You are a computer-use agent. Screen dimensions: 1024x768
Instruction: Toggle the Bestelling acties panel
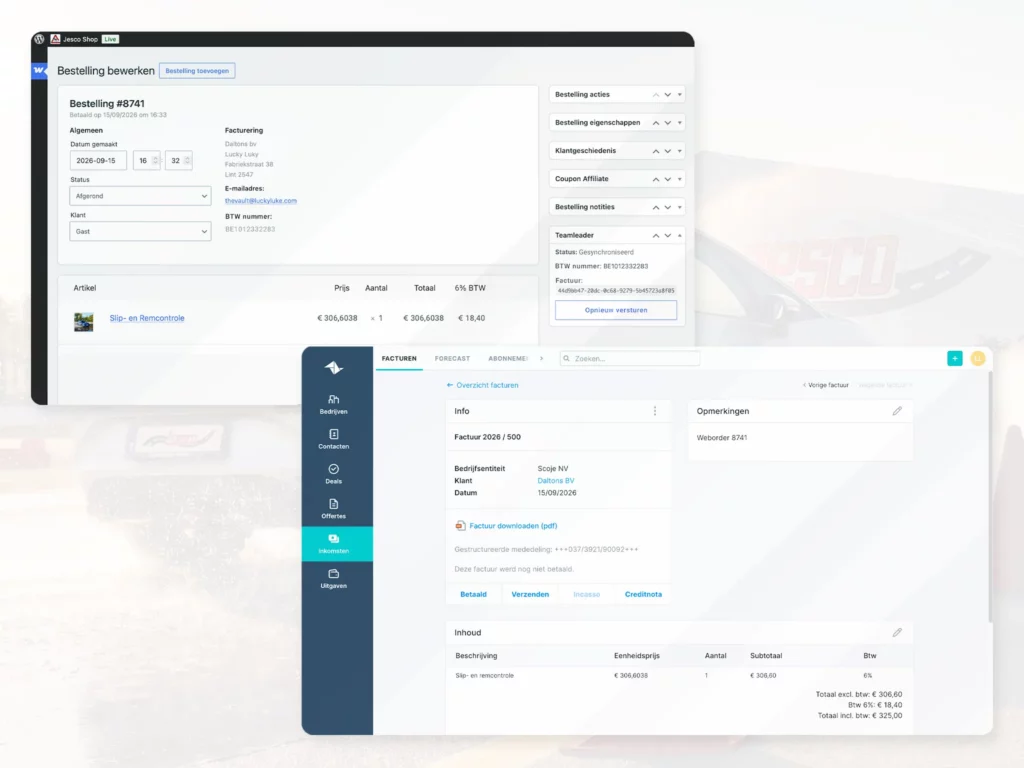[x=680, y=95]
